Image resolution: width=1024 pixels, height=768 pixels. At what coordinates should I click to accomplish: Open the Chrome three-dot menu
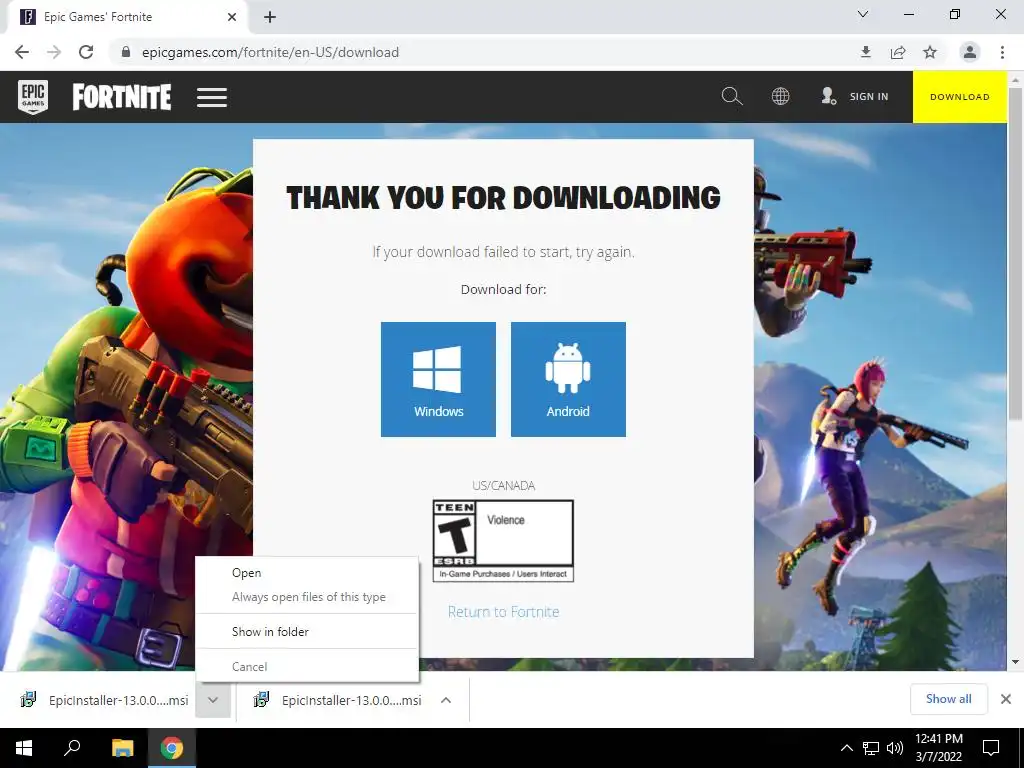coord(1002,52)
